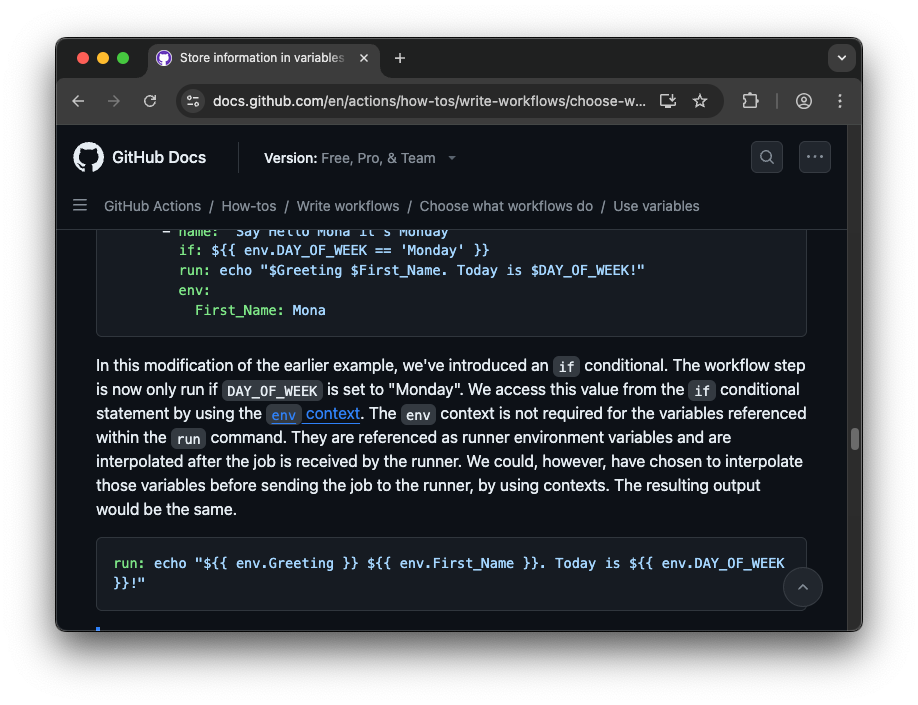Reload the current docs page
Viewport: 918px width, 705px height.
[x=151, y=101]
